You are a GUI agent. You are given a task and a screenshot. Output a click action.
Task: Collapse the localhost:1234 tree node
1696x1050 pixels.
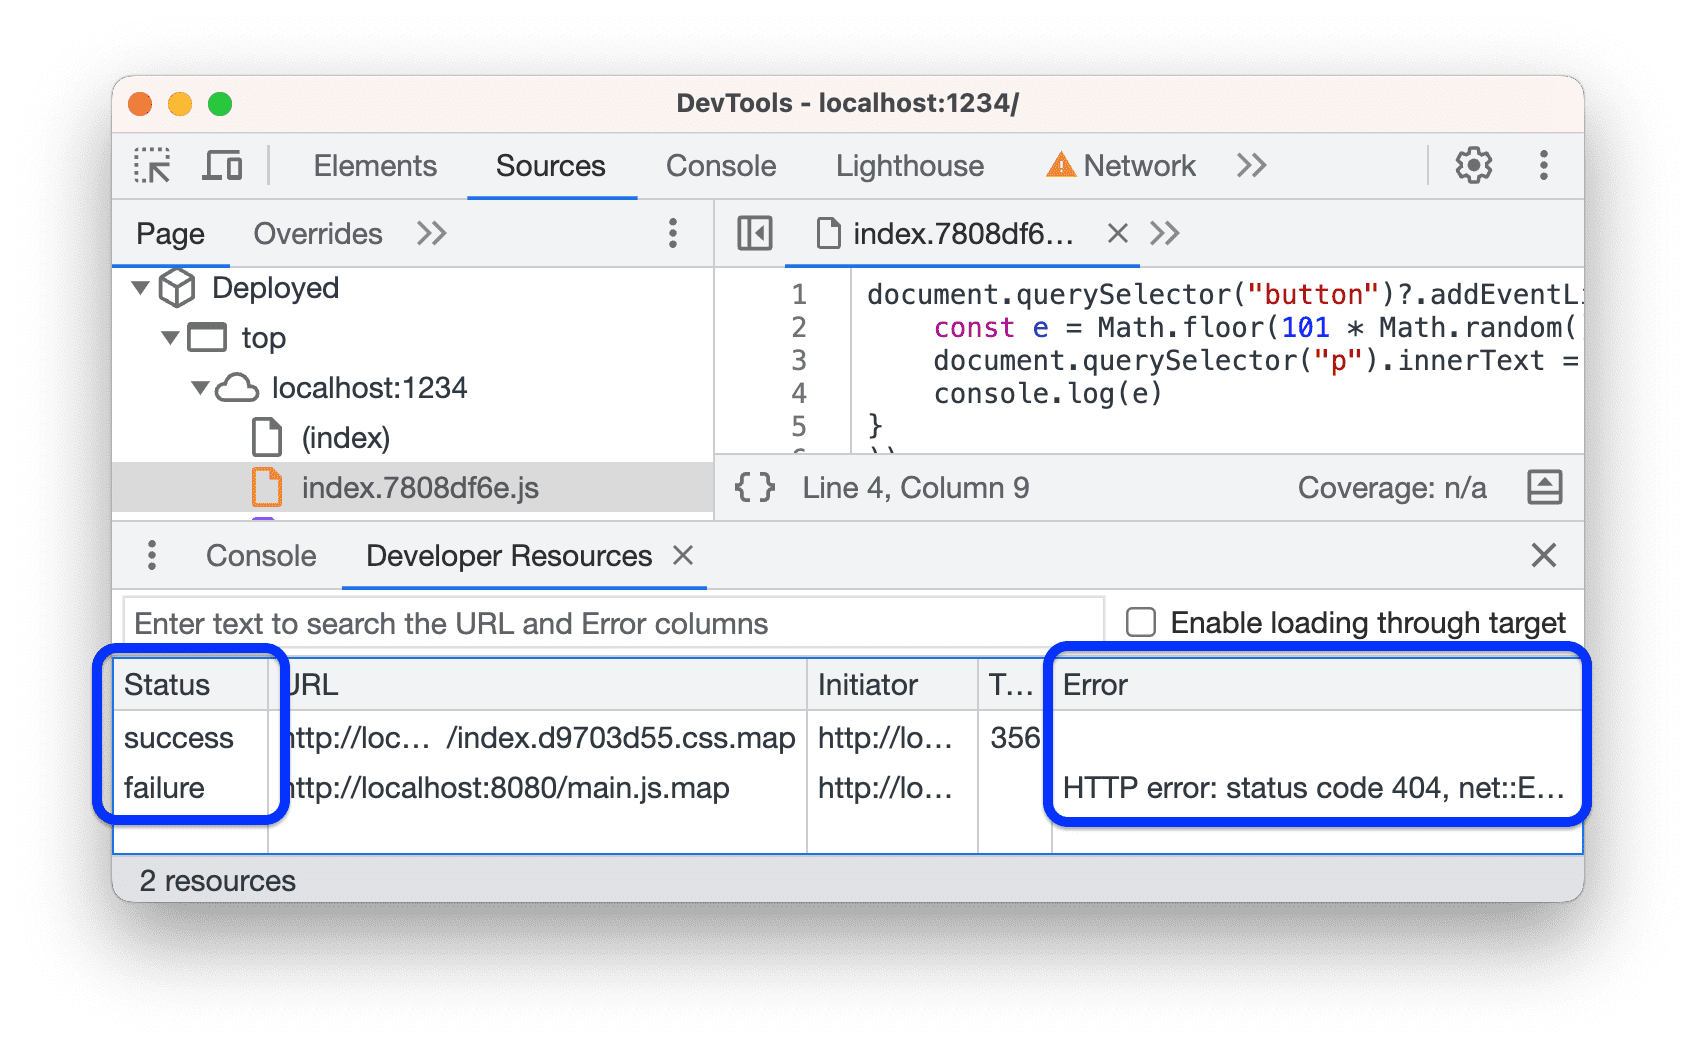point(201,388)
